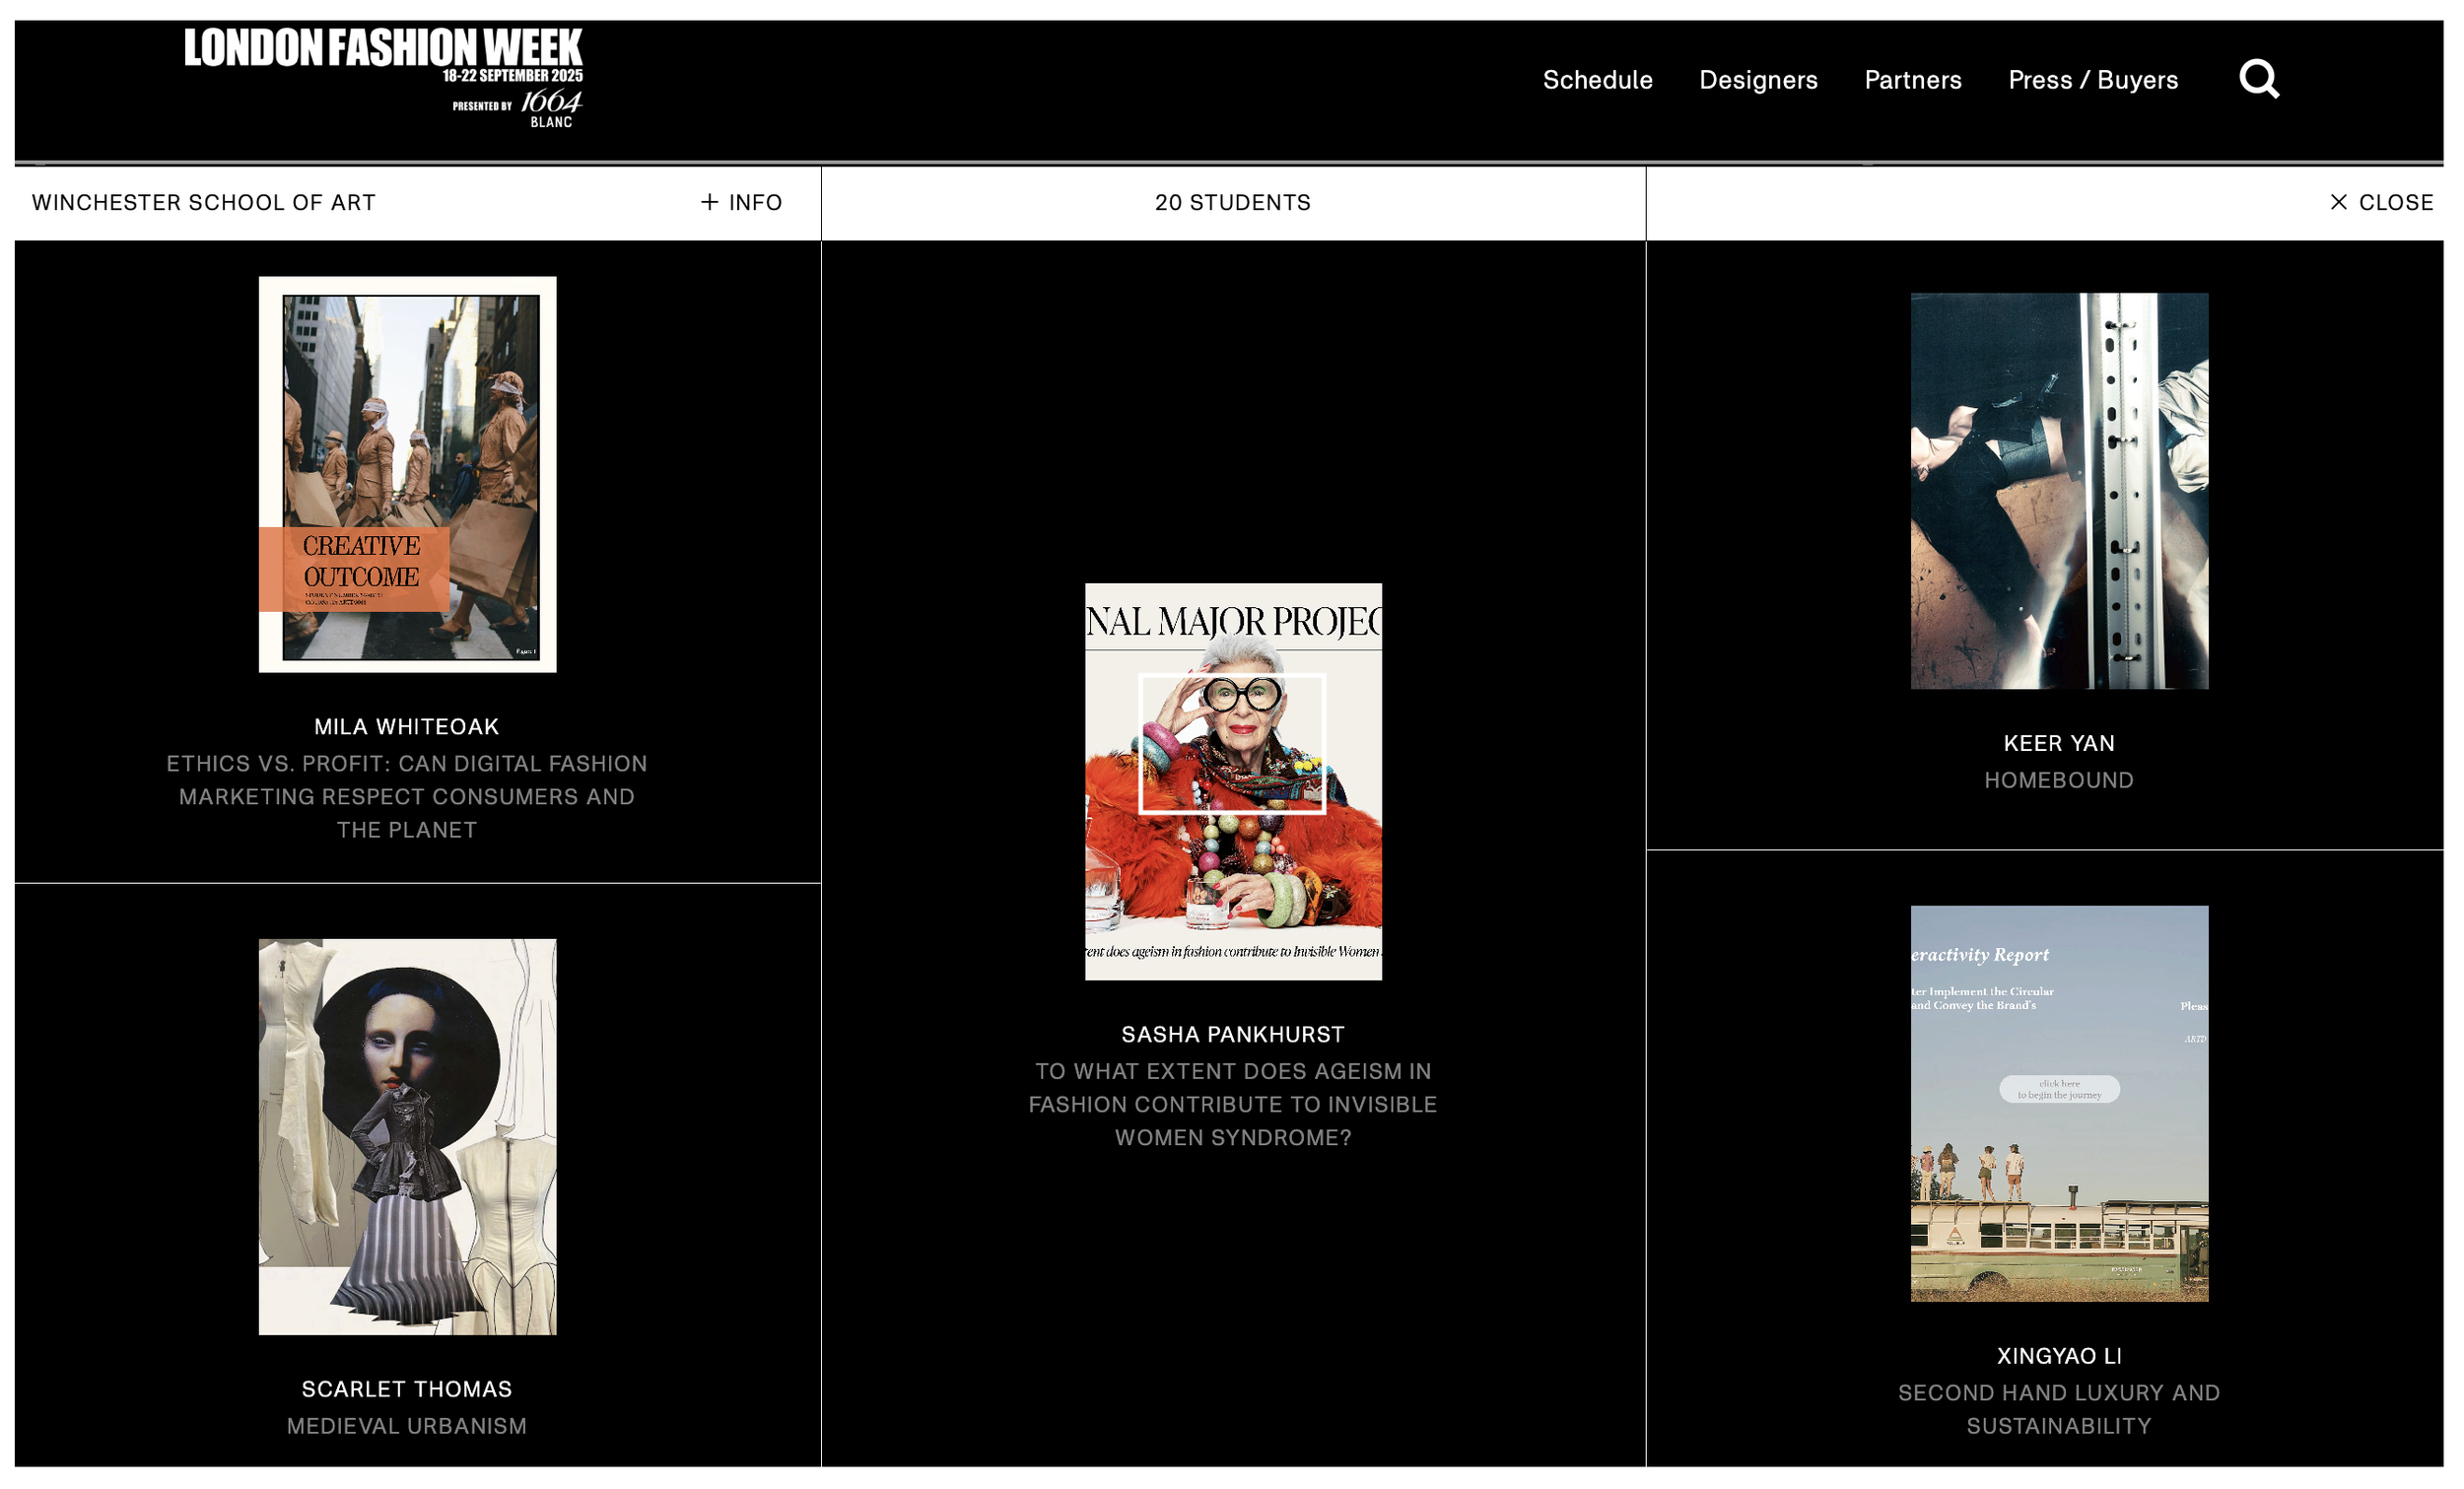Click the search magnifier icon
This screenshot has width=2464, height=1489.
(2258, 79)
